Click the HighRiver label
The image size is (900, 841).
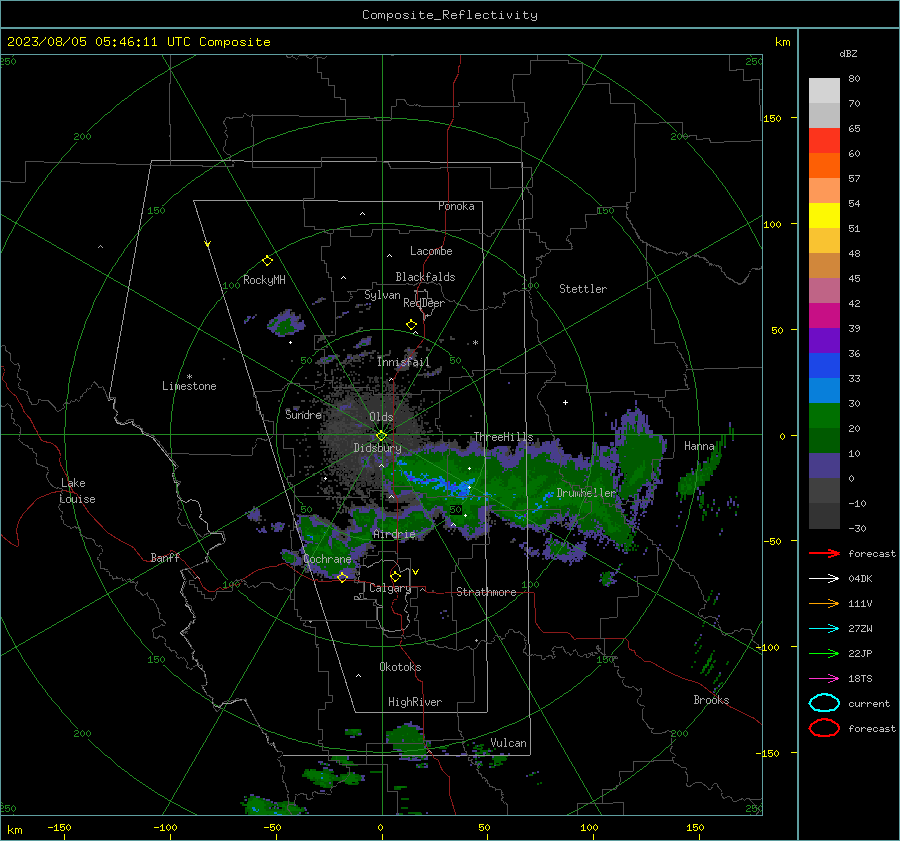pos(415,703)
